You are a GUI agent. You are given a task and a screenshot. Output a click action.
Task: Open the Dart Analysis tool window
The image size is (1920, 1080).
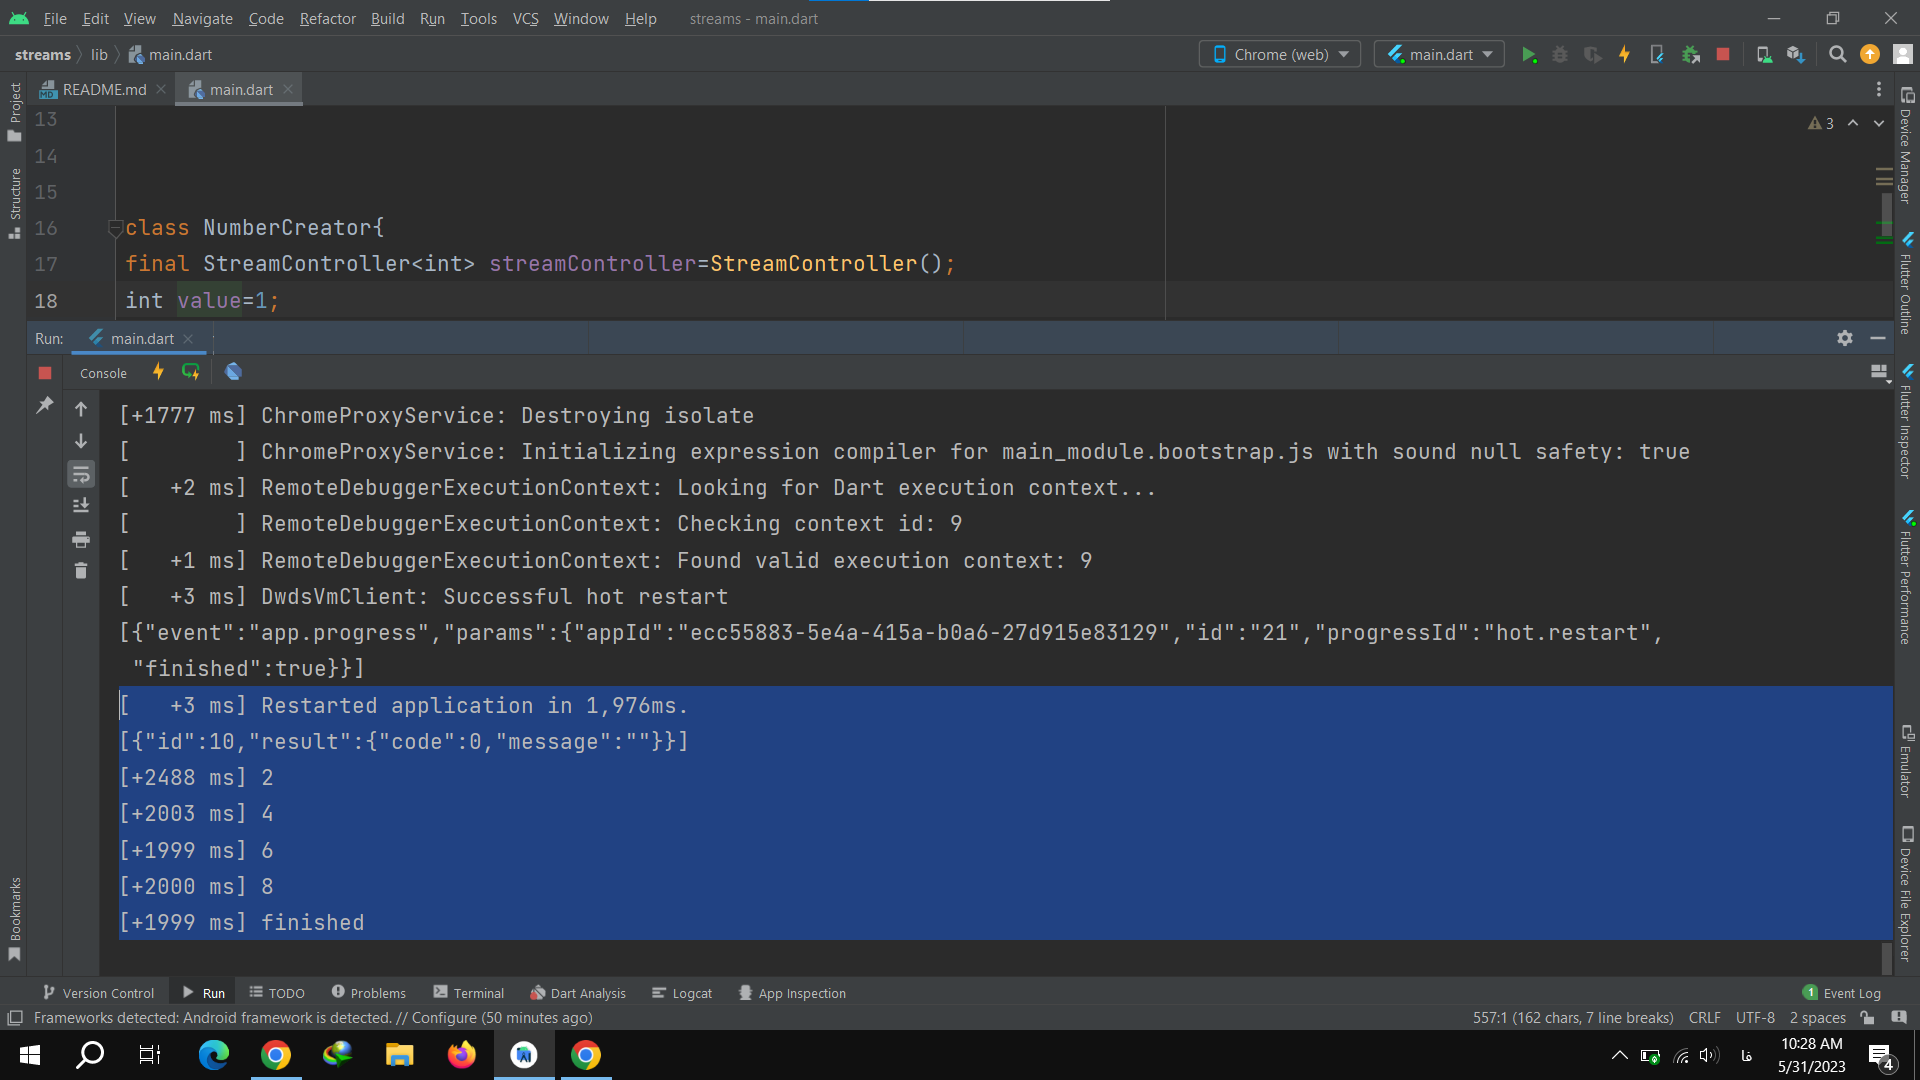(578, 993)
